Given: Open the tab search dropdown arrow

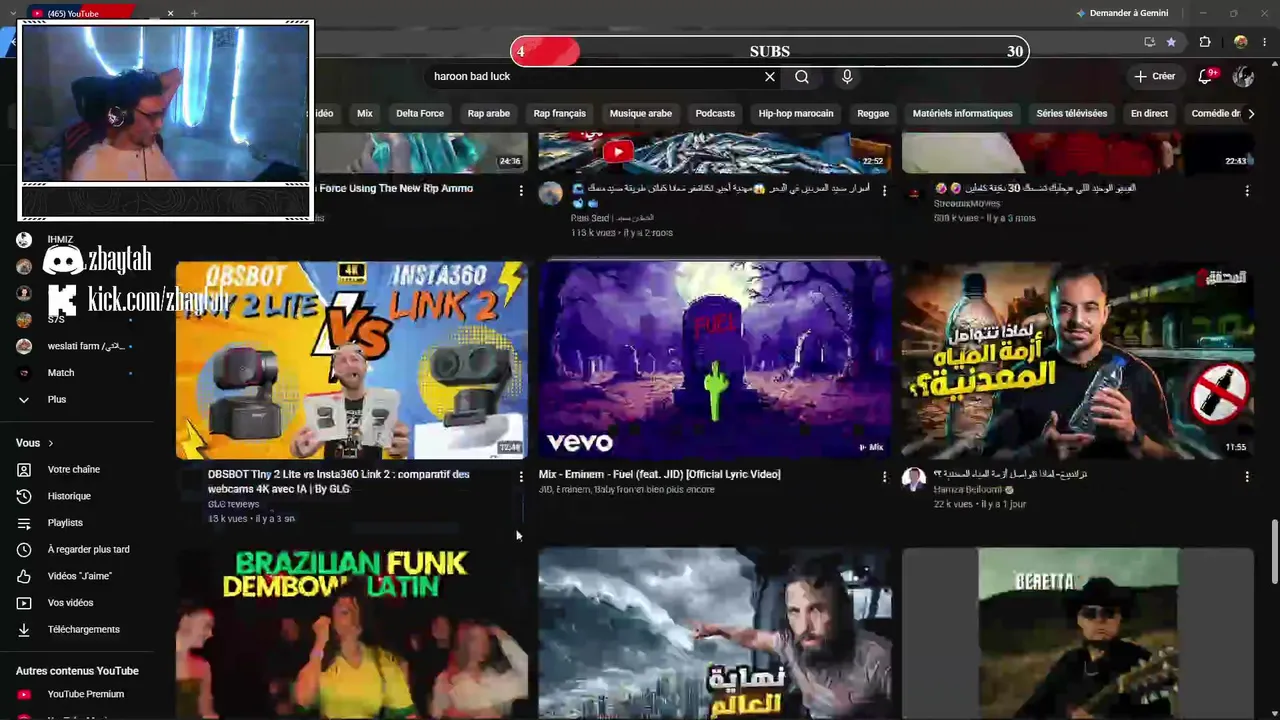Looking at the screenshot, I should pyautogui.click(x=12, y=13).
